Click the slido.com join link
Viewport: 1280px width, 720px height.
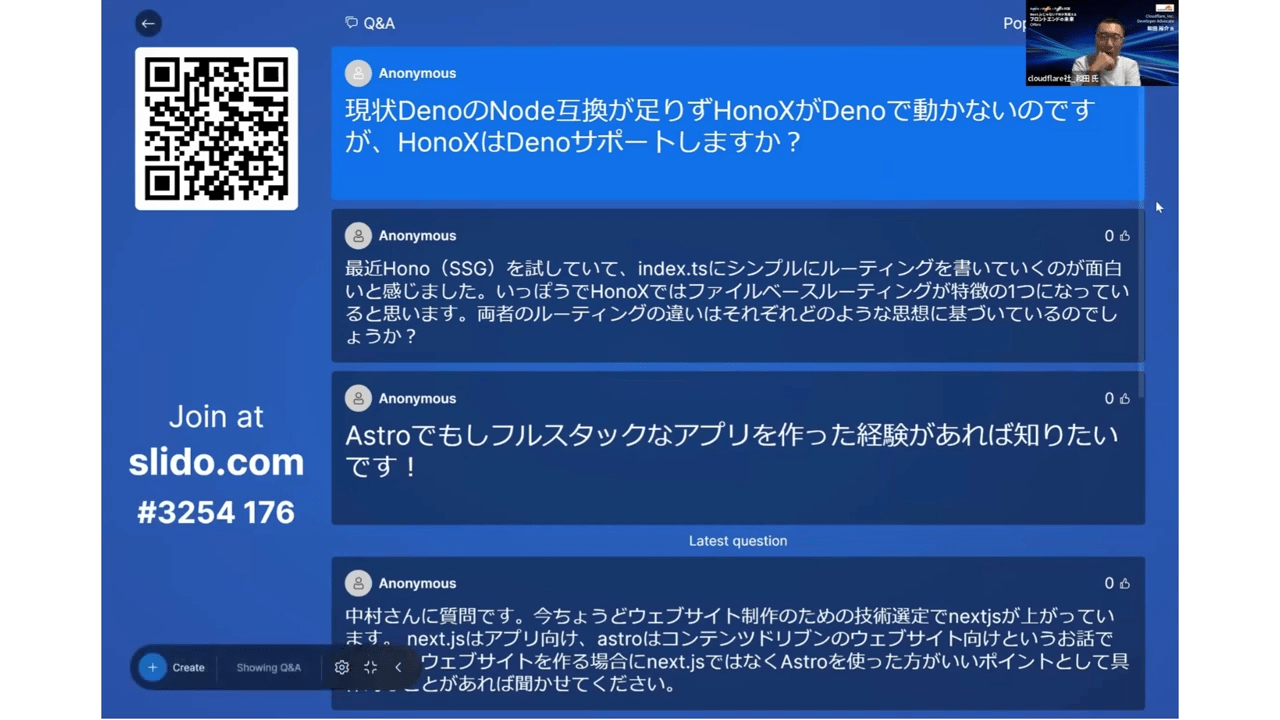(216, 461)
